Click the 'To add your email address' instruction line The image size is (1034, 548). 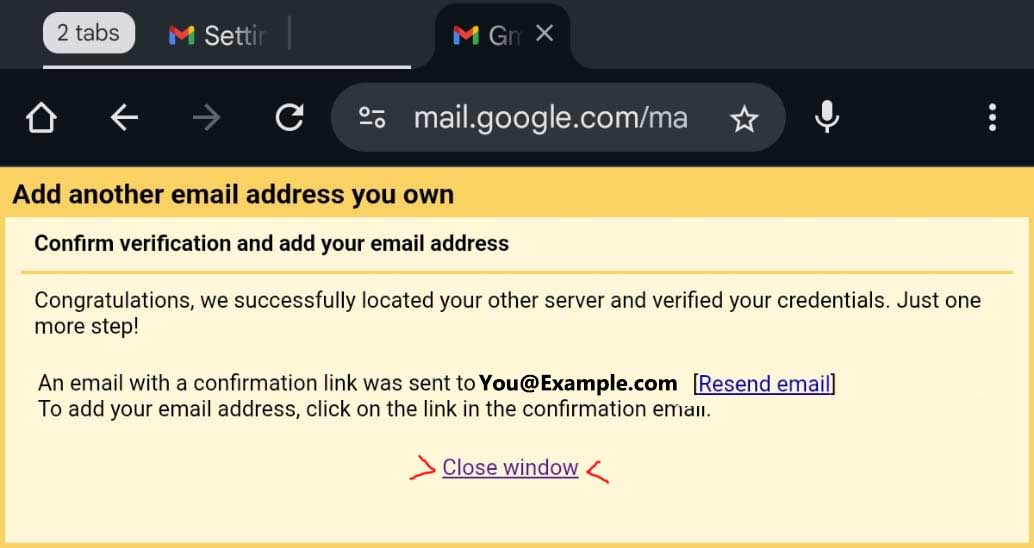(x=374, y=409)
